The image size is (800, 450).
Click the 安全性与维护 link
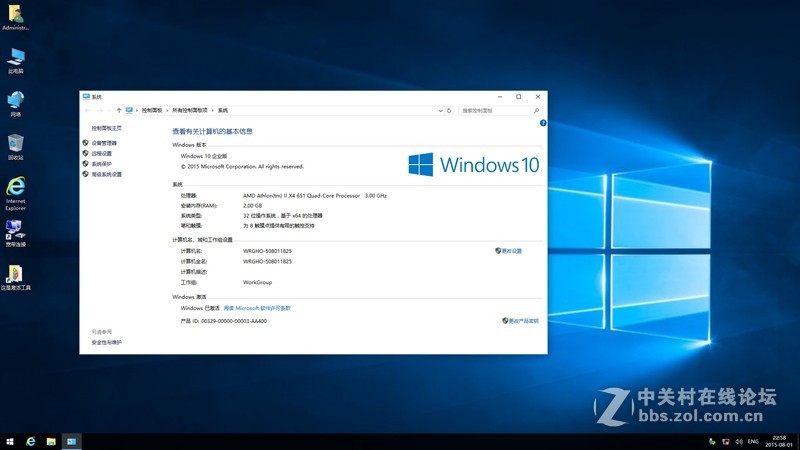pyautogui.click(x=107, y=342)
